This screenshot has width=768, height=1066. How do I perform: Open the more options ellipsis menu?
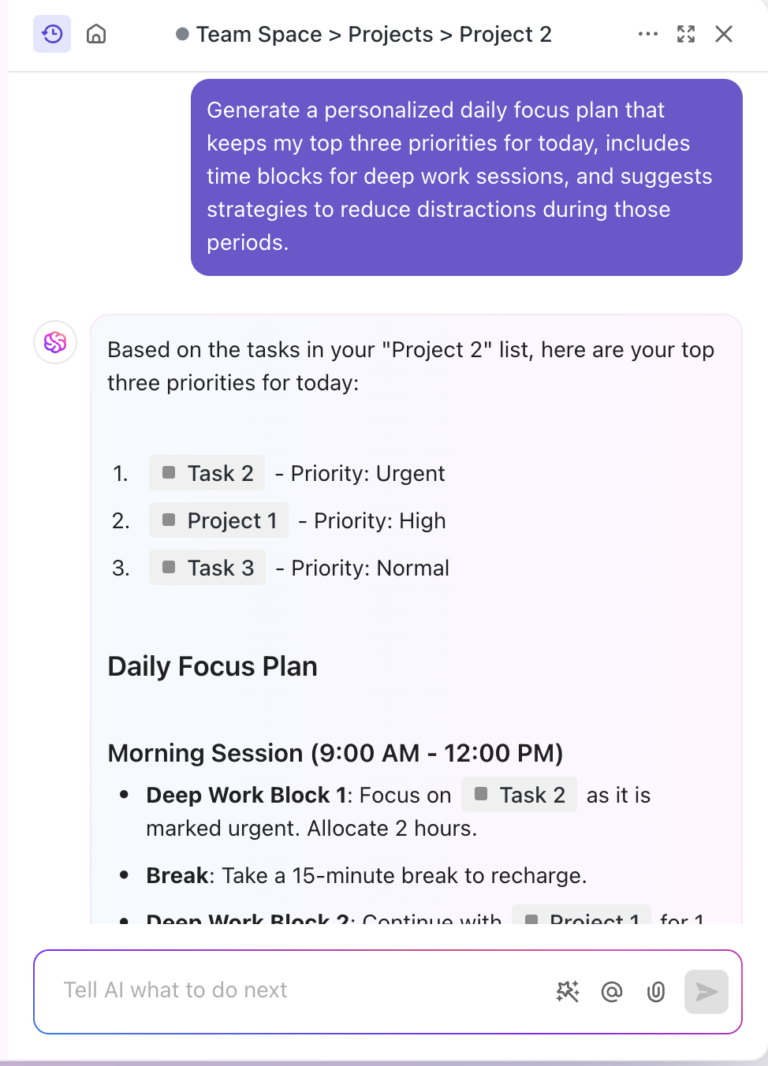click(x=648, y=34)
